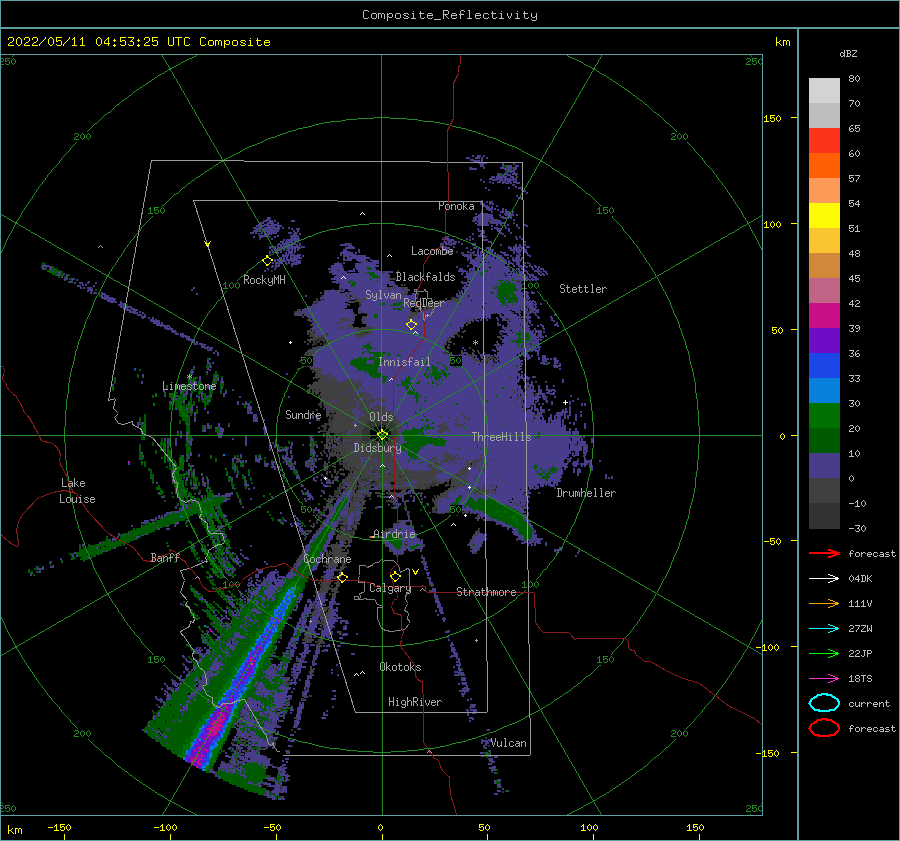Click the ThreeHills label
This screenshot has width=900, height=841.
(502, 437)
